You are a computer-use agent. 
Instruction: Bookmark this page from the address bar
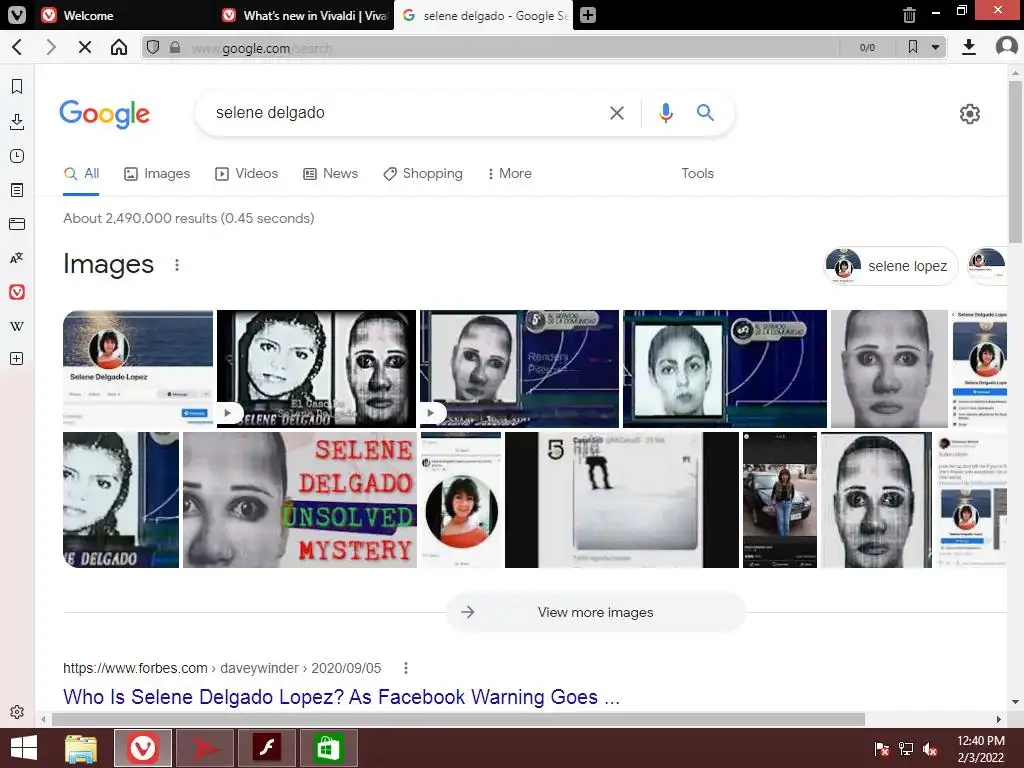pos(913,47)
